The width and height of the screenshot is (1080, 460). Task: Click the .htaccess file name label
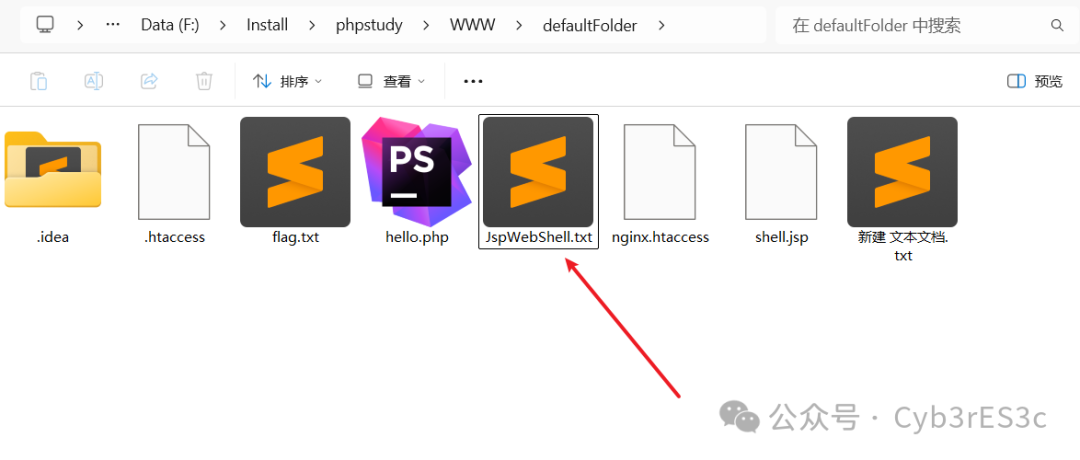tap(174, 238)
